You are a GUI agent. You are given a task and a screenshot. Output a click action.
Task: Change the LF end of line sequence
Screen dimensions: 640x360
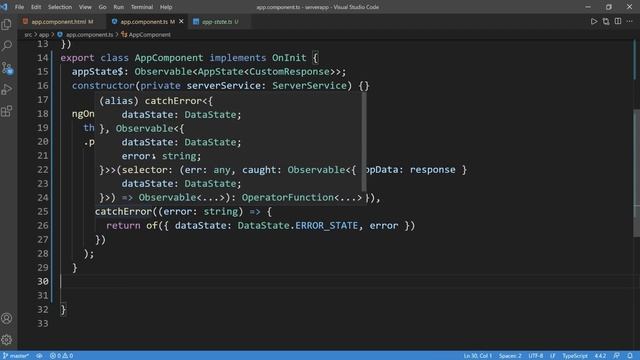(553, 356)
